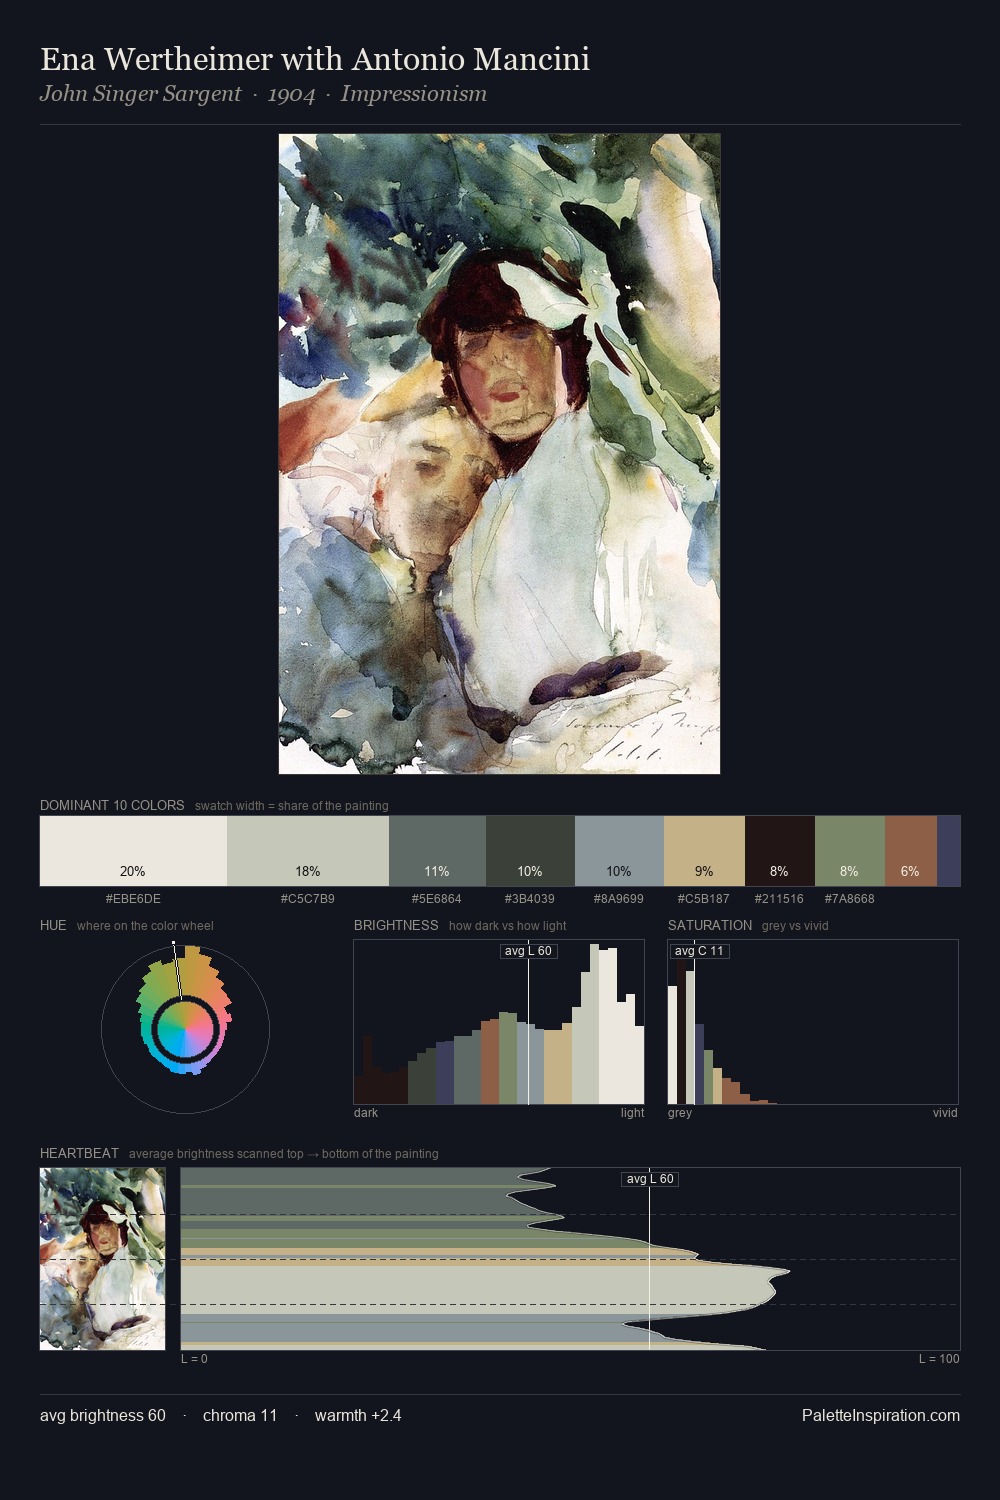Image resolution: width=1000 pixels, height=1500 pixels.
Task: Click the 'light' axis label under Brightness
Action: pos(633,1113)
